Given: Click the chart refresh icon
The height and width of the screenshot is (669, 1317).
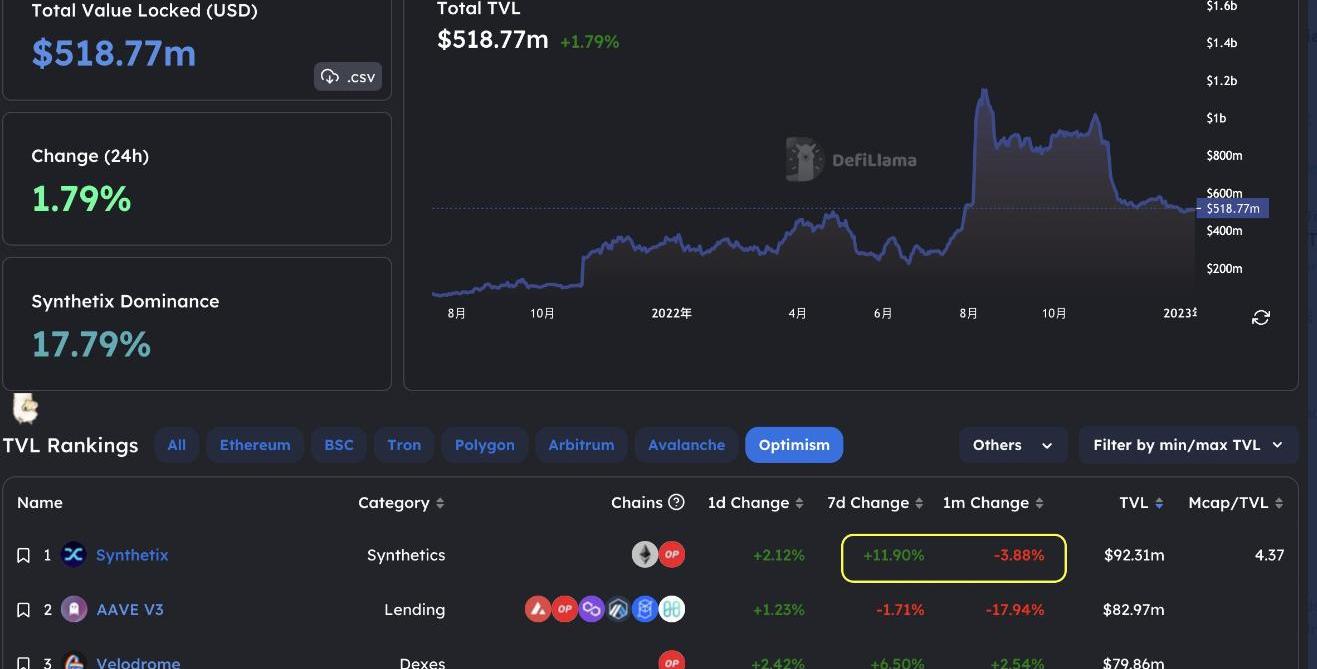Looking at the screenshot, I should (x=1261, y=317).
